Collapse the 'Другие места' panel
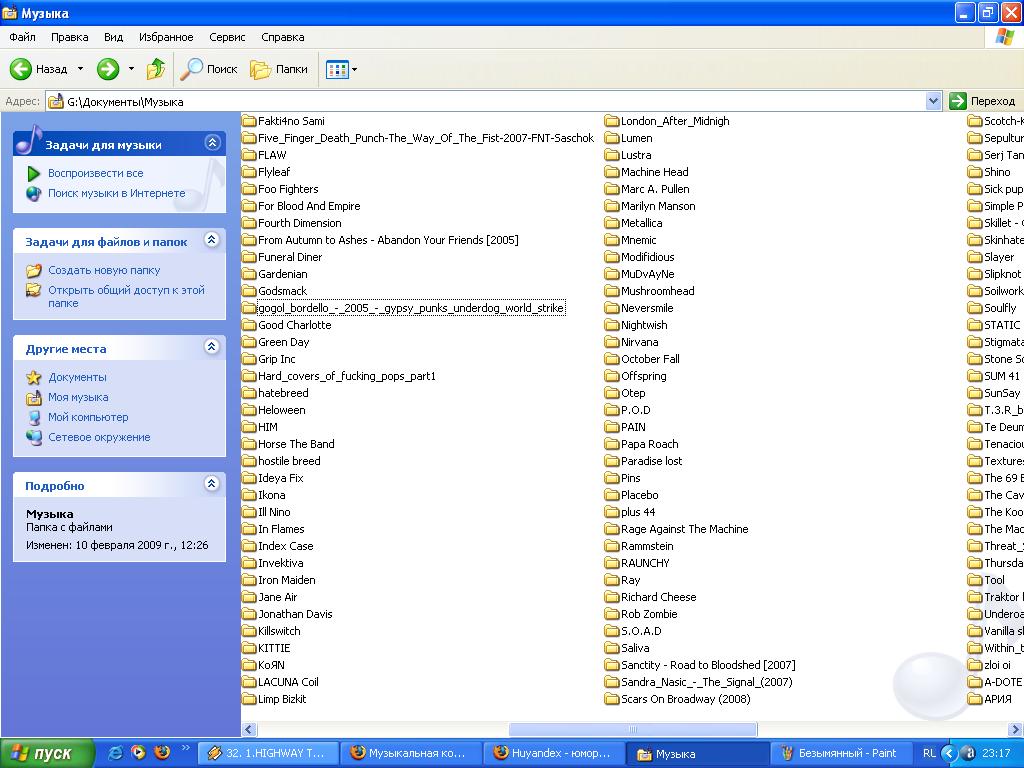This screenshot has height=768, width=1024. pos(211,347)
